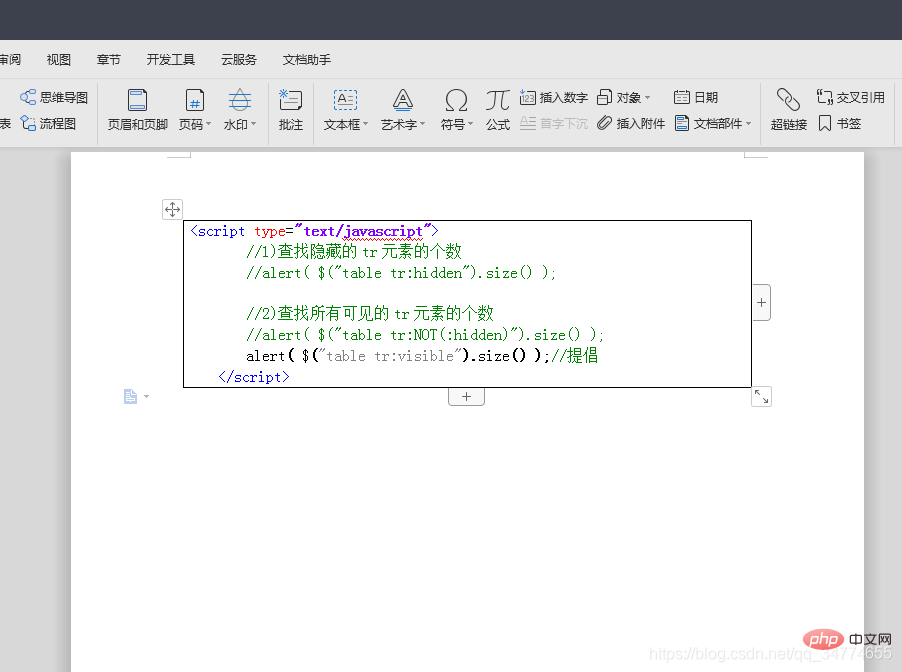Click the table move handle icon

pyautogui.click(x=172, y=209)
